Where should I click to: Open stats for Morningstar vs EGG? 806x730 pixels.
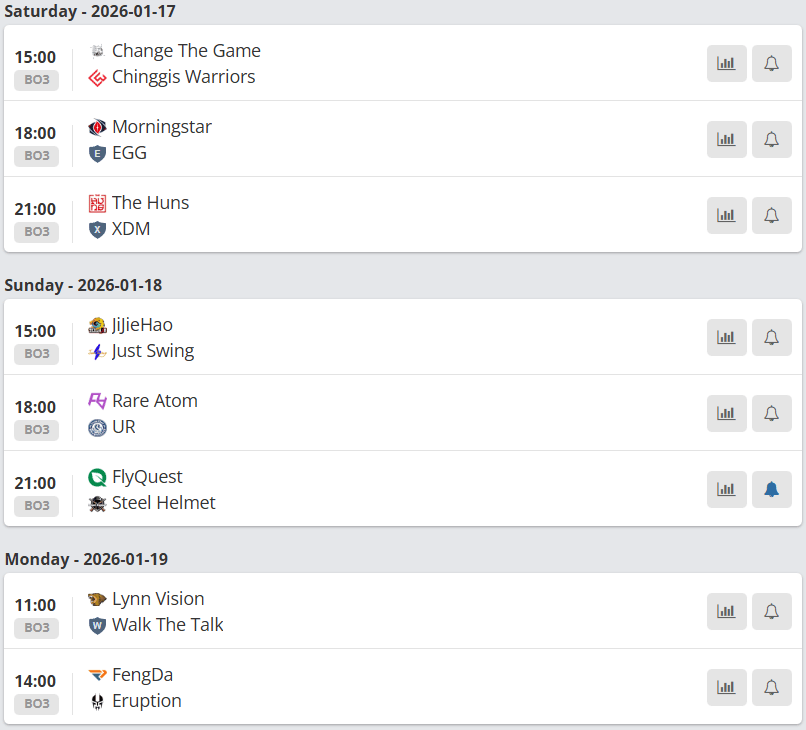[726, 139]
